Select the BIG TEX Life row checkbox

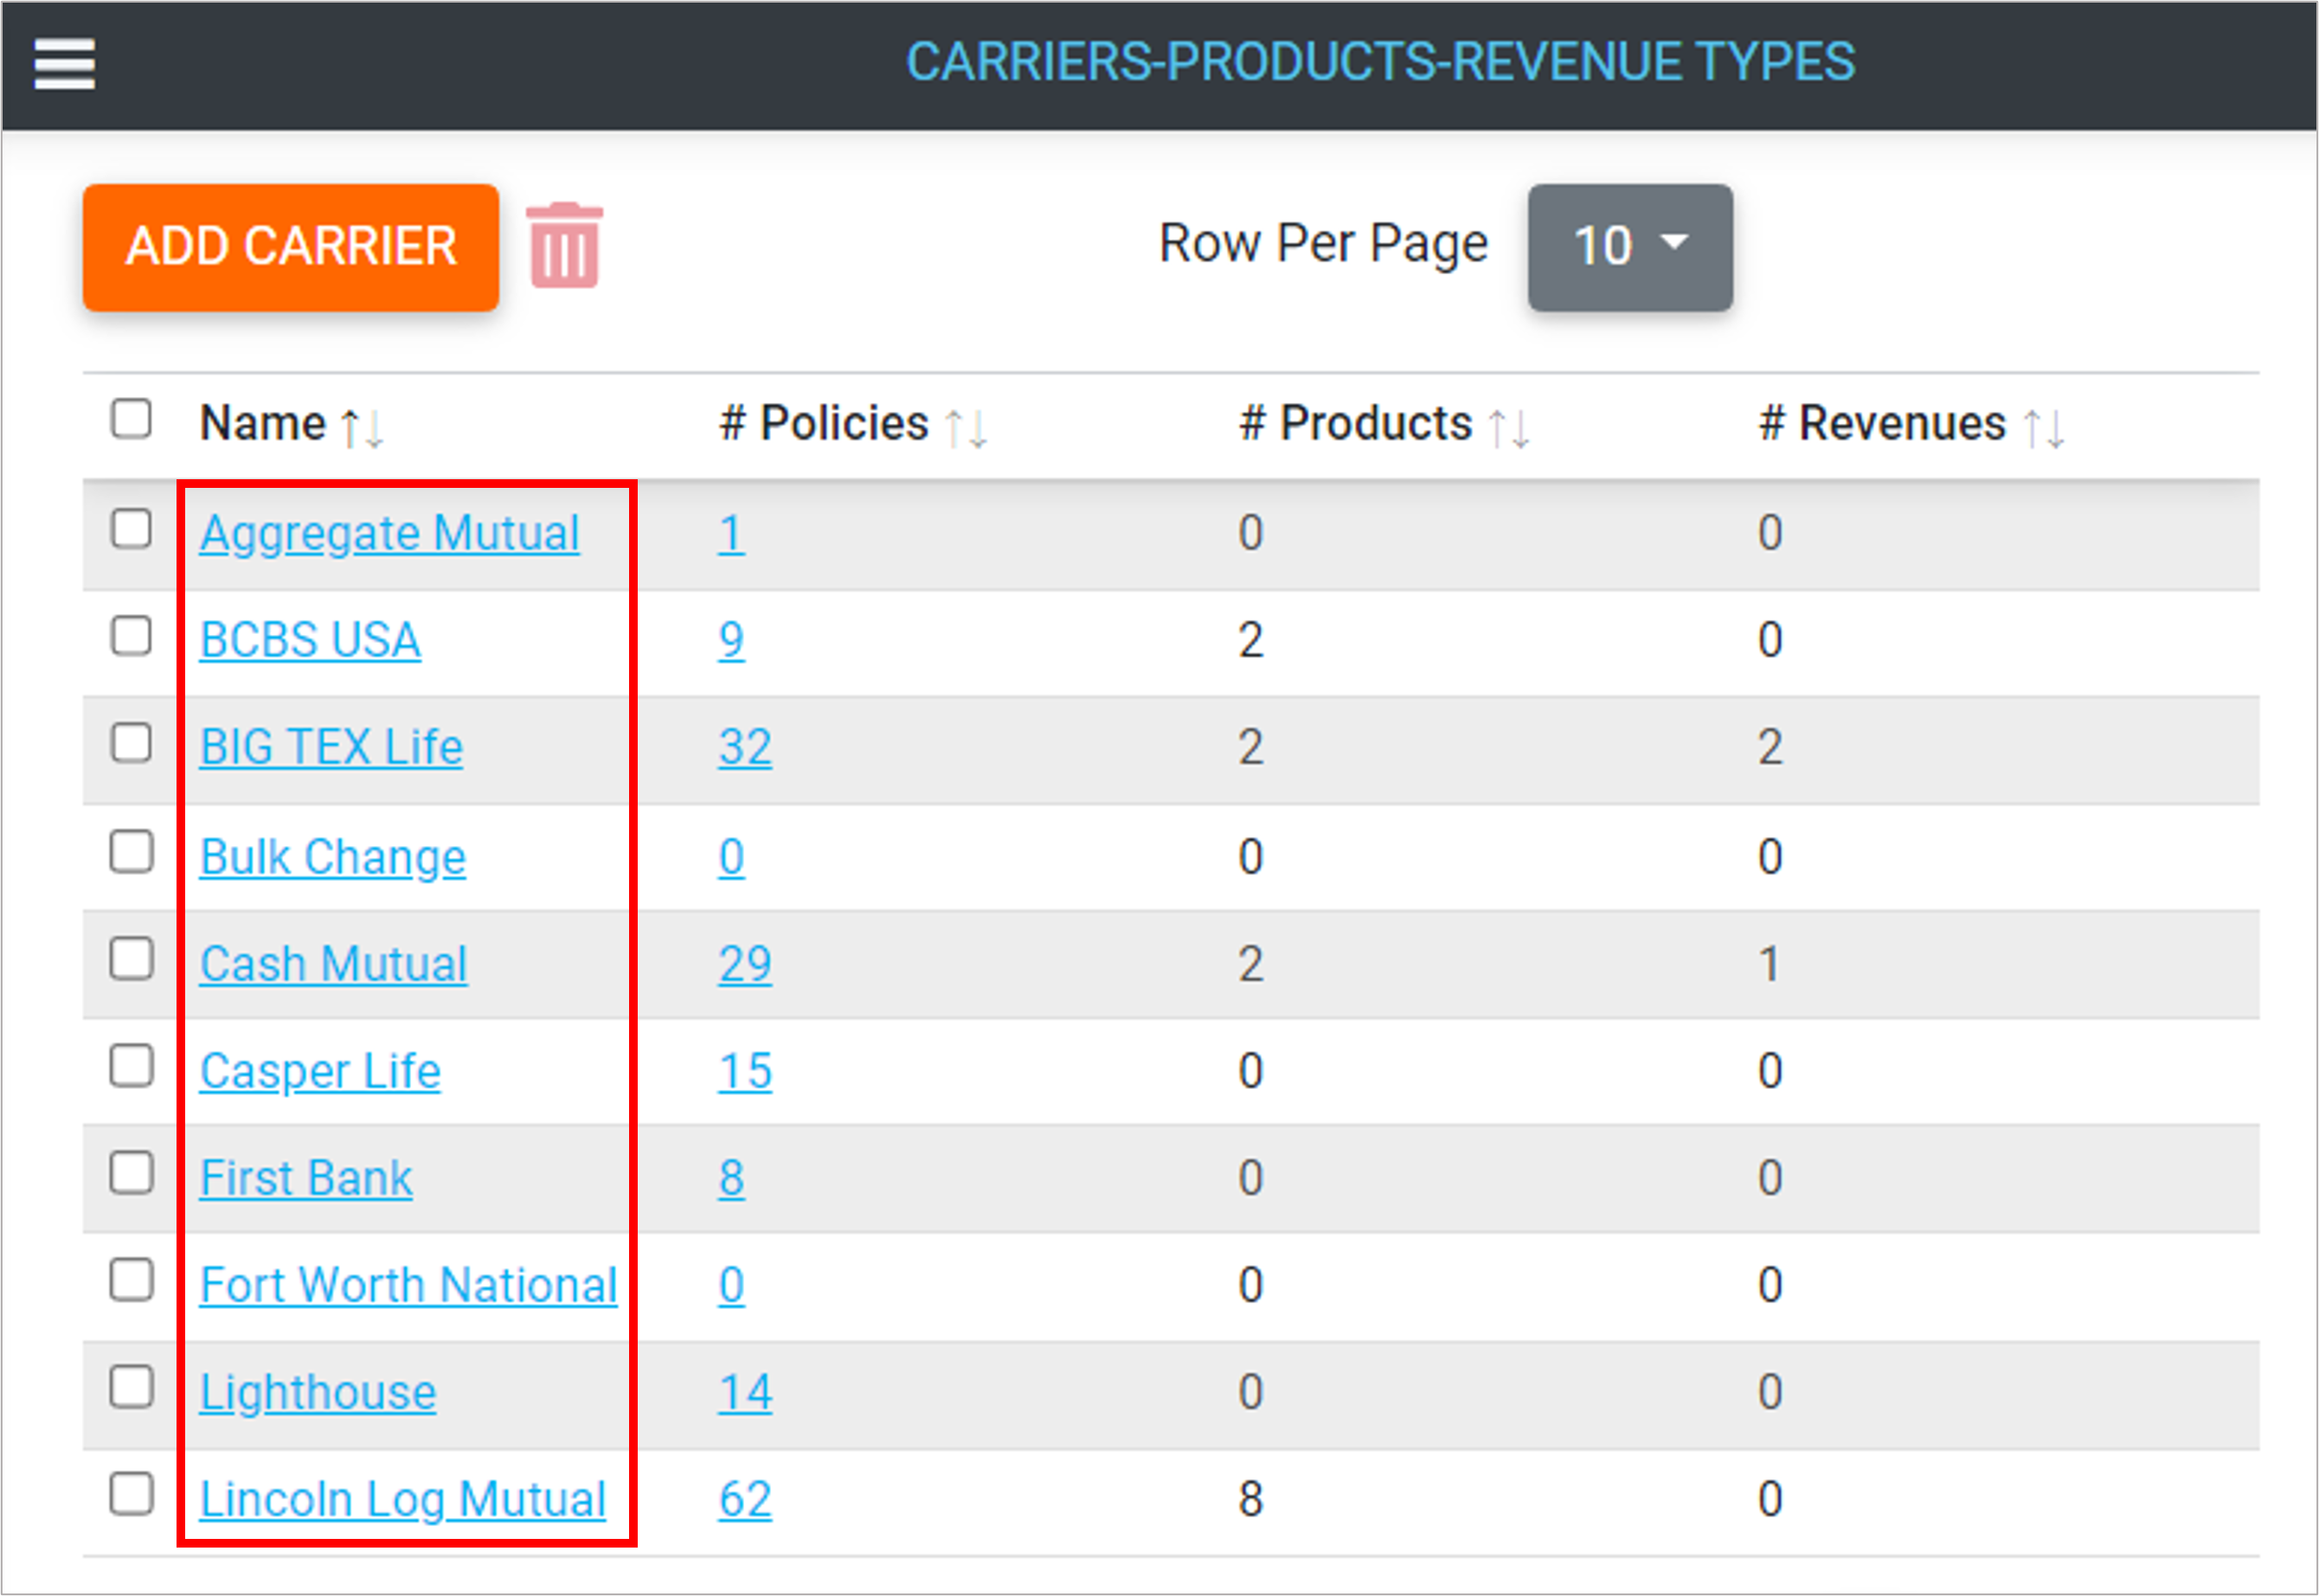(131, 744)
